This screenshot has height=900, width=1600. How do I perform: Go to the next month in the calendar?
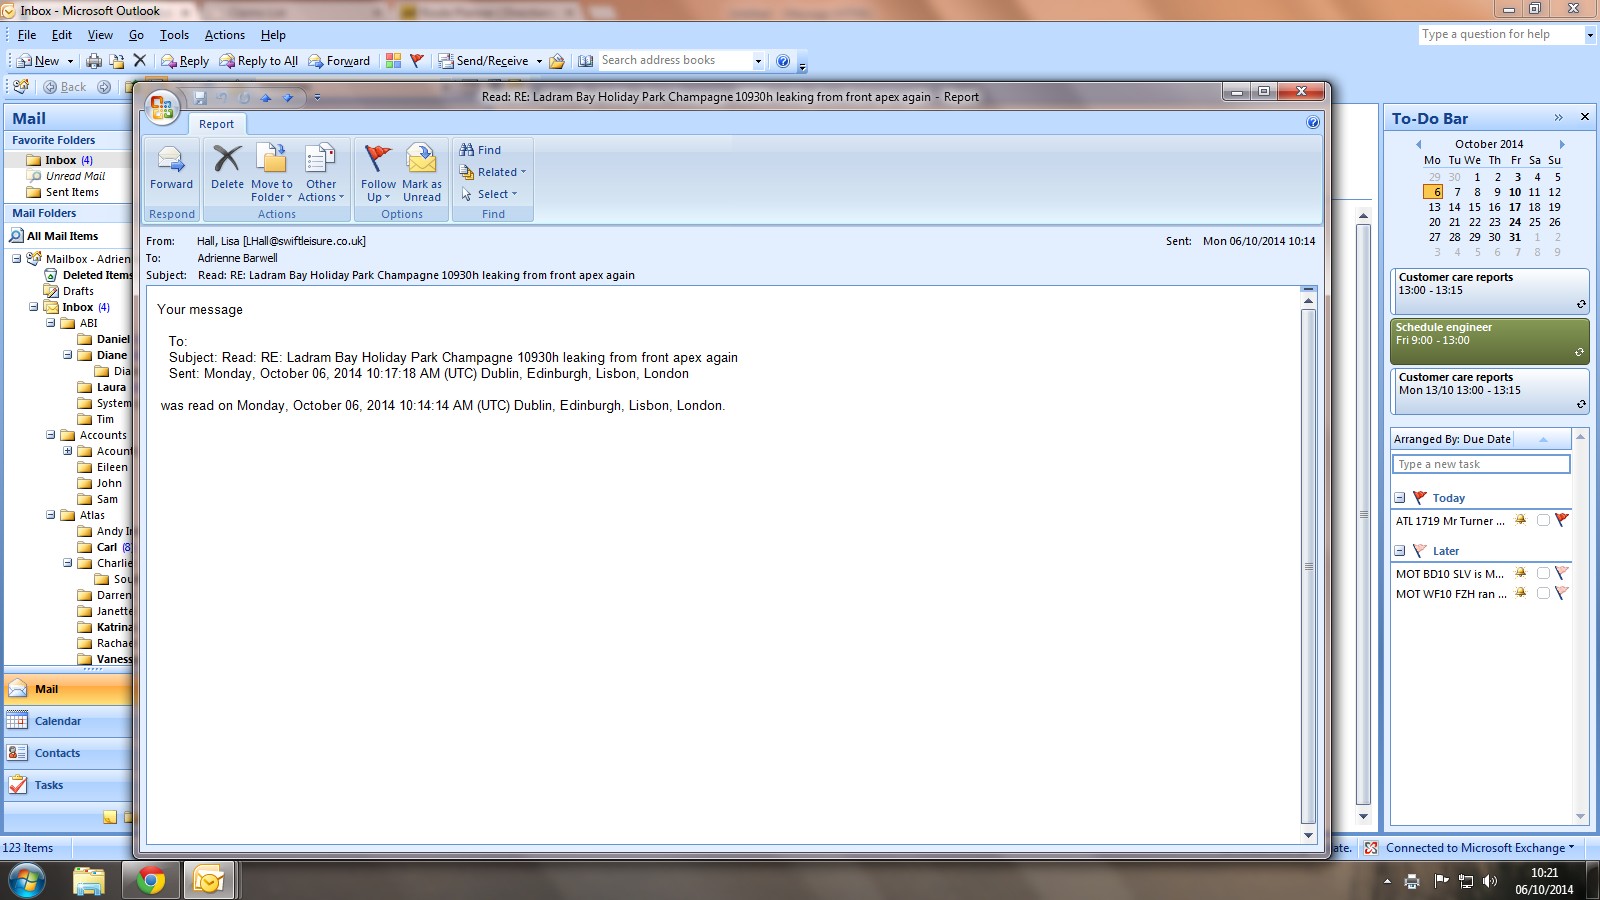(1562, 144)
